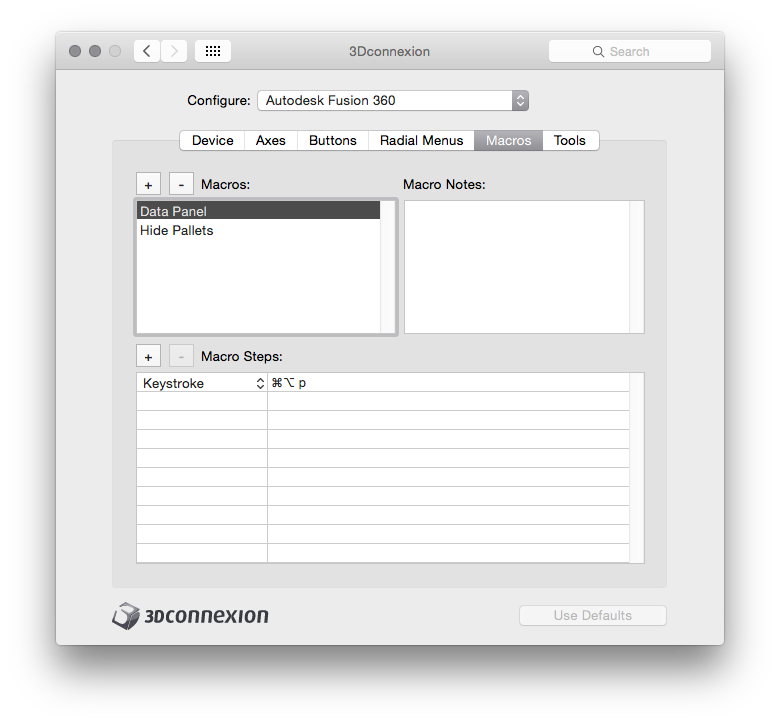780x725 pixels.
Task: Click the Use Defaults button
Action: click(592, 616)
